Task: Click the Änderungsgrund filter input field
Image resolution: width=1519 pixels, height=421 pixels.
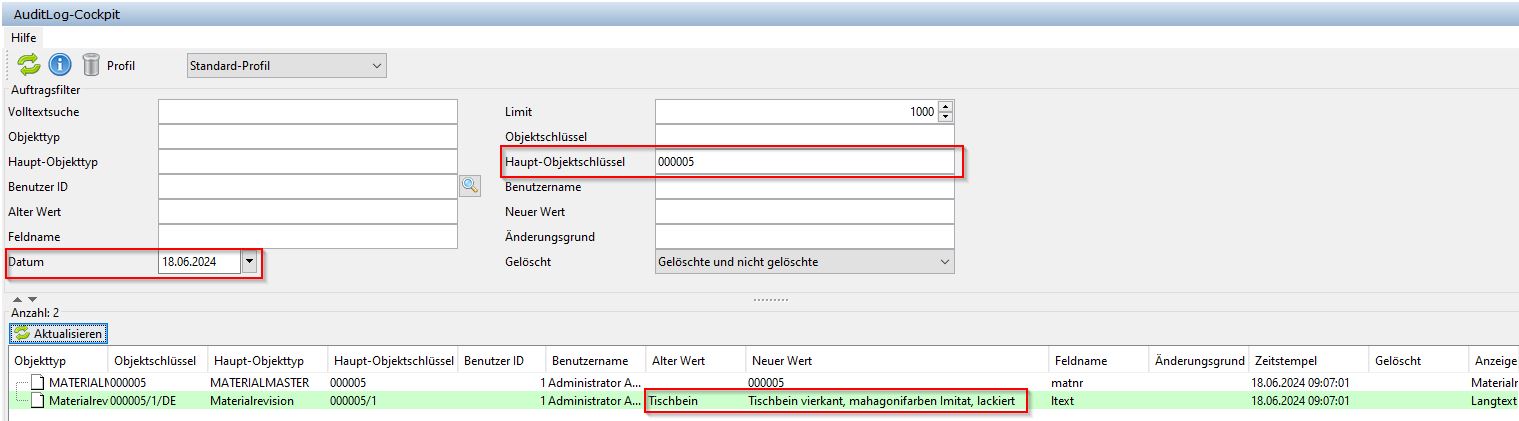Action: [804, 237]
